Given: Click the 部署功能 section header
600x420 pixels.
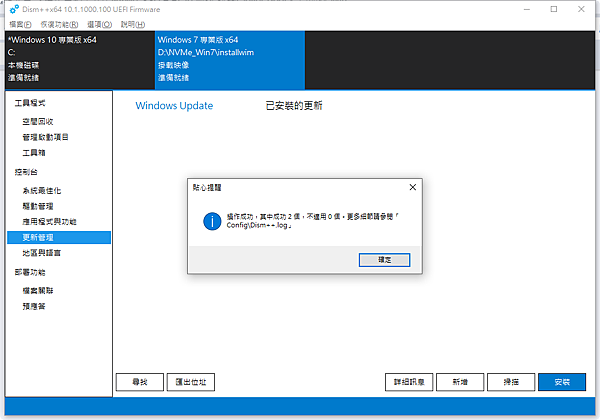Looking at the screenshot, I should tap(30, 272).
